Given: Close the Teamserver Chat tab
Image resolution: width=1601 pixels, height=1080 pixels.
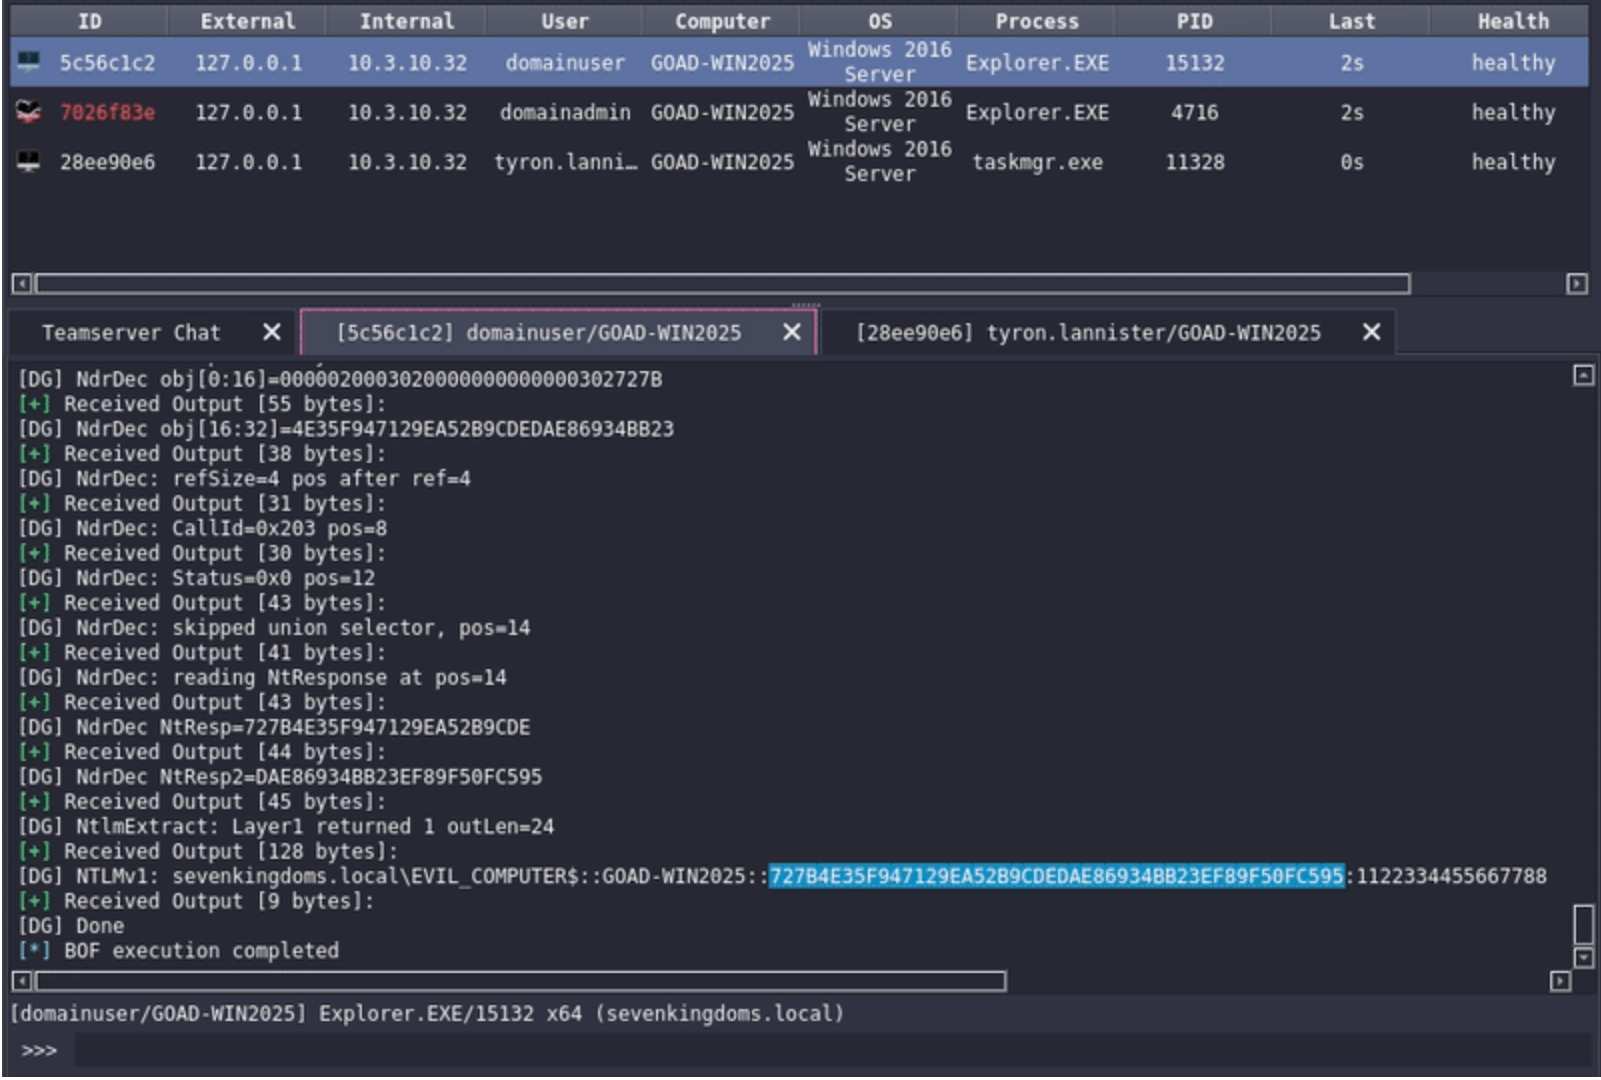Looking at the screenshot, I should [x=271, y=332].
